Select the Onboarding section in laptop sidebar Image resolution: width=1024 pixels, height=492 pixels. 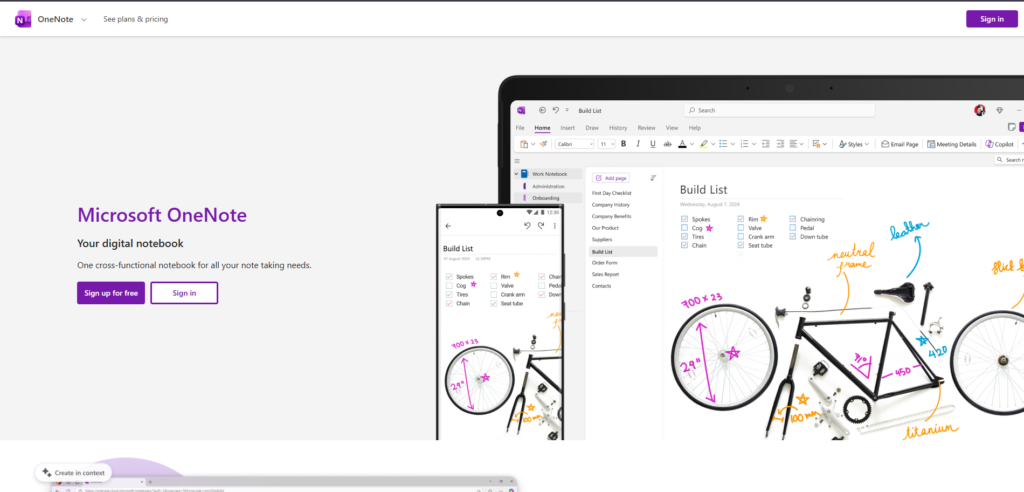point(547,197)
